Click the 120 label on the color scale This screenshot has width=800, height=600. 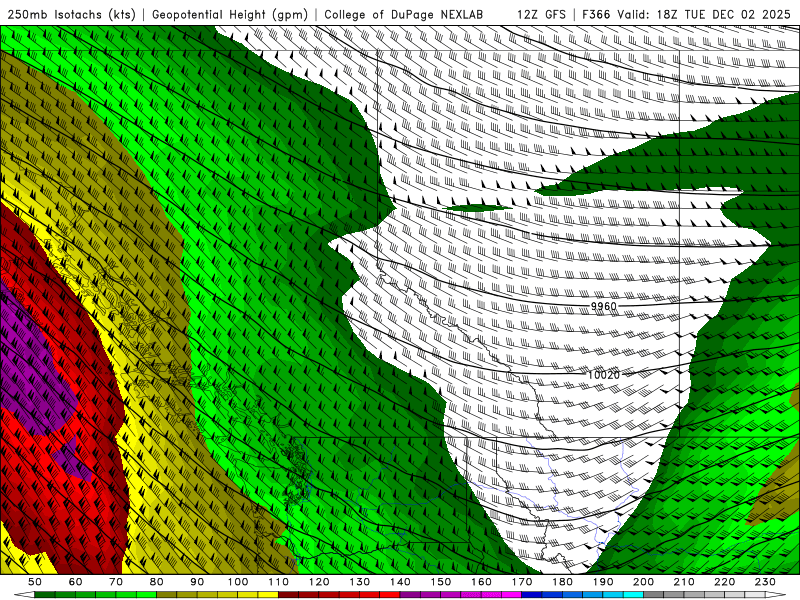click(x=319, y=582)
